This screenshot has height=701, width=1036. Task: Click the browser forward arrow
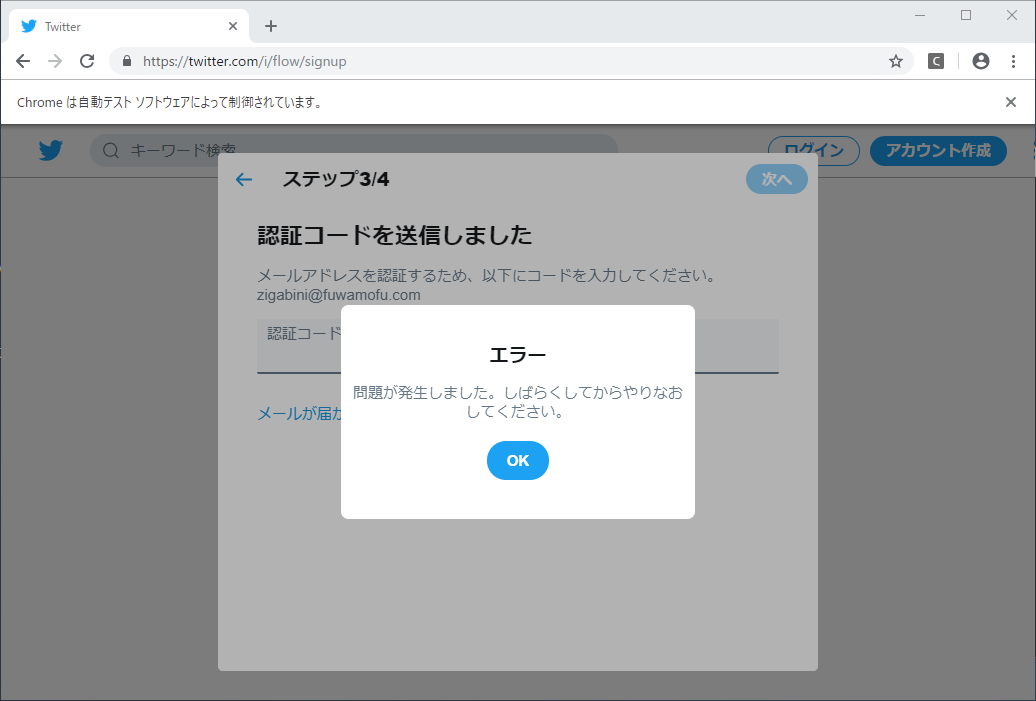55,61
